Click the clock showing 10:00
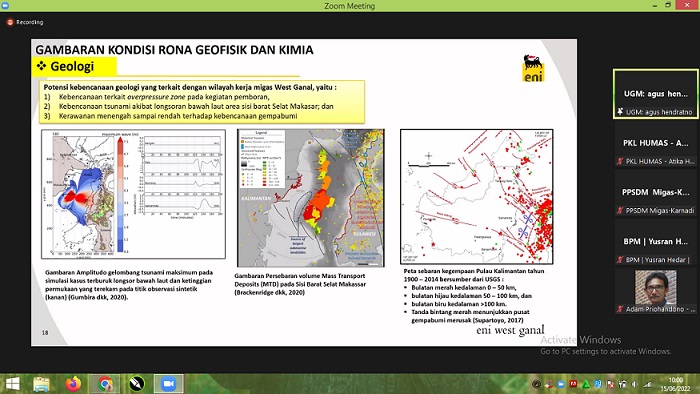Viewport: 700px width, 394px height. click(x=676, y=380)
